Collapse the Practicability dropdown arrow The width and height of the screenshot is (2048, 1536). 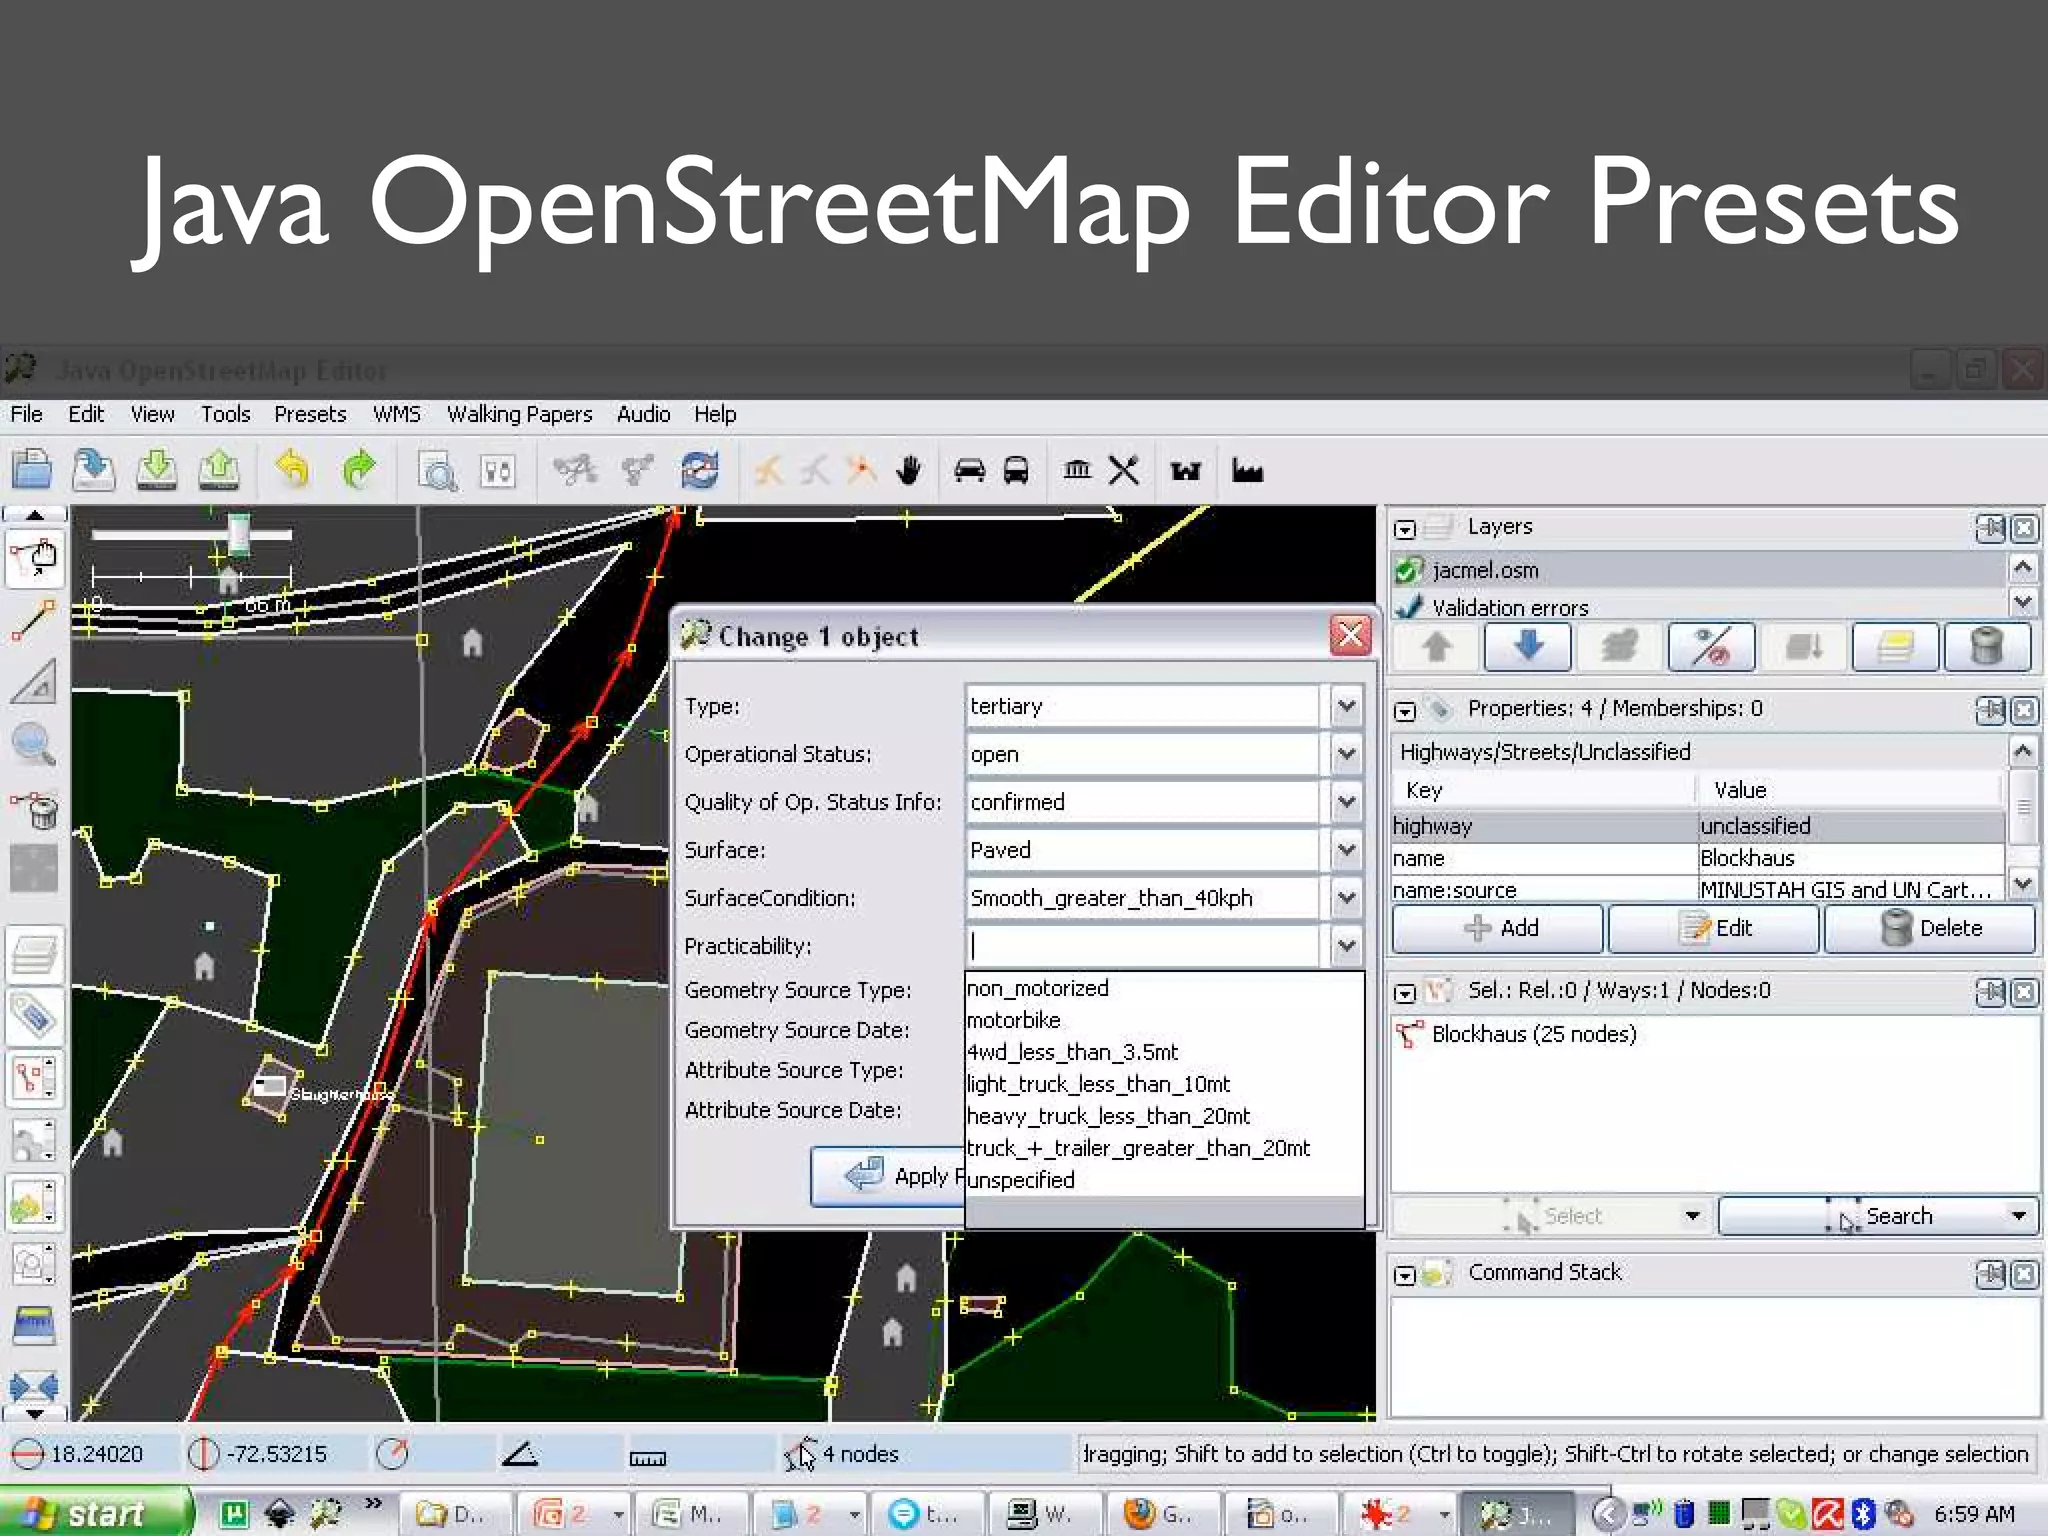coord(1346,946)
